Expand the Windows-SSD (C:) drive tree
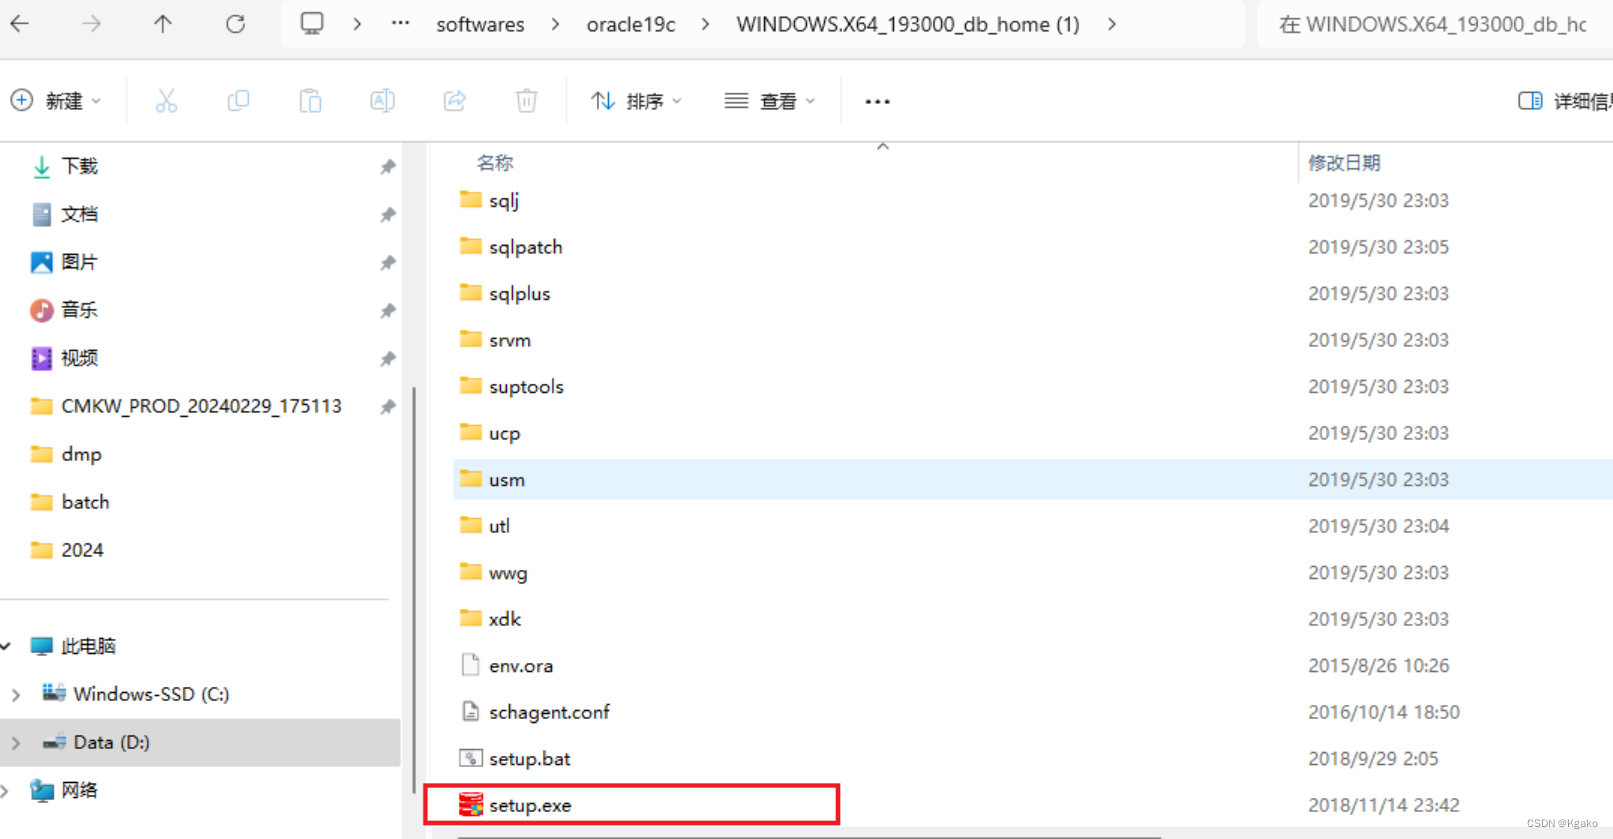 click(x=15, y=694)
